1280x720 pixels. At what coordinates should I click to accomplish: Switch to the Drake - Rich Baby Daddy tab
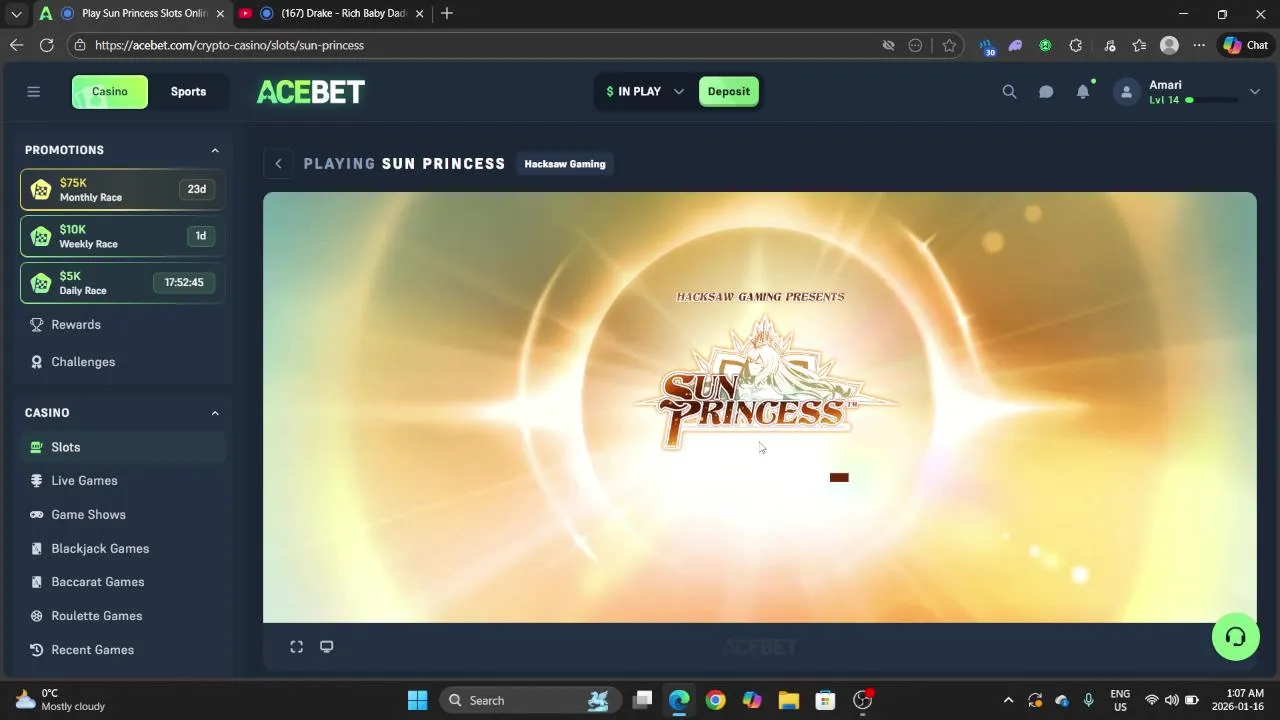pyautogui.click(x=333, y=14)
